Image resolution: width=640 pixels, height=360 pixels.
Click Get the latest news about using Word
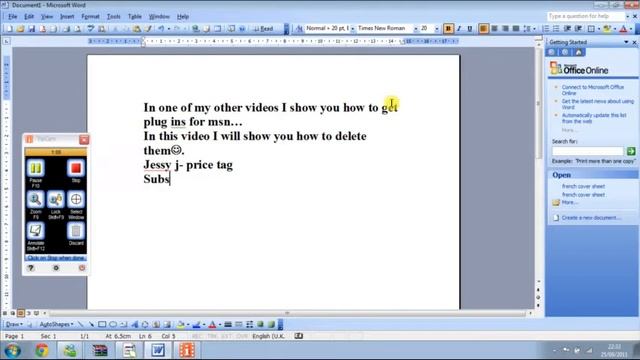(x=598, y=104)
